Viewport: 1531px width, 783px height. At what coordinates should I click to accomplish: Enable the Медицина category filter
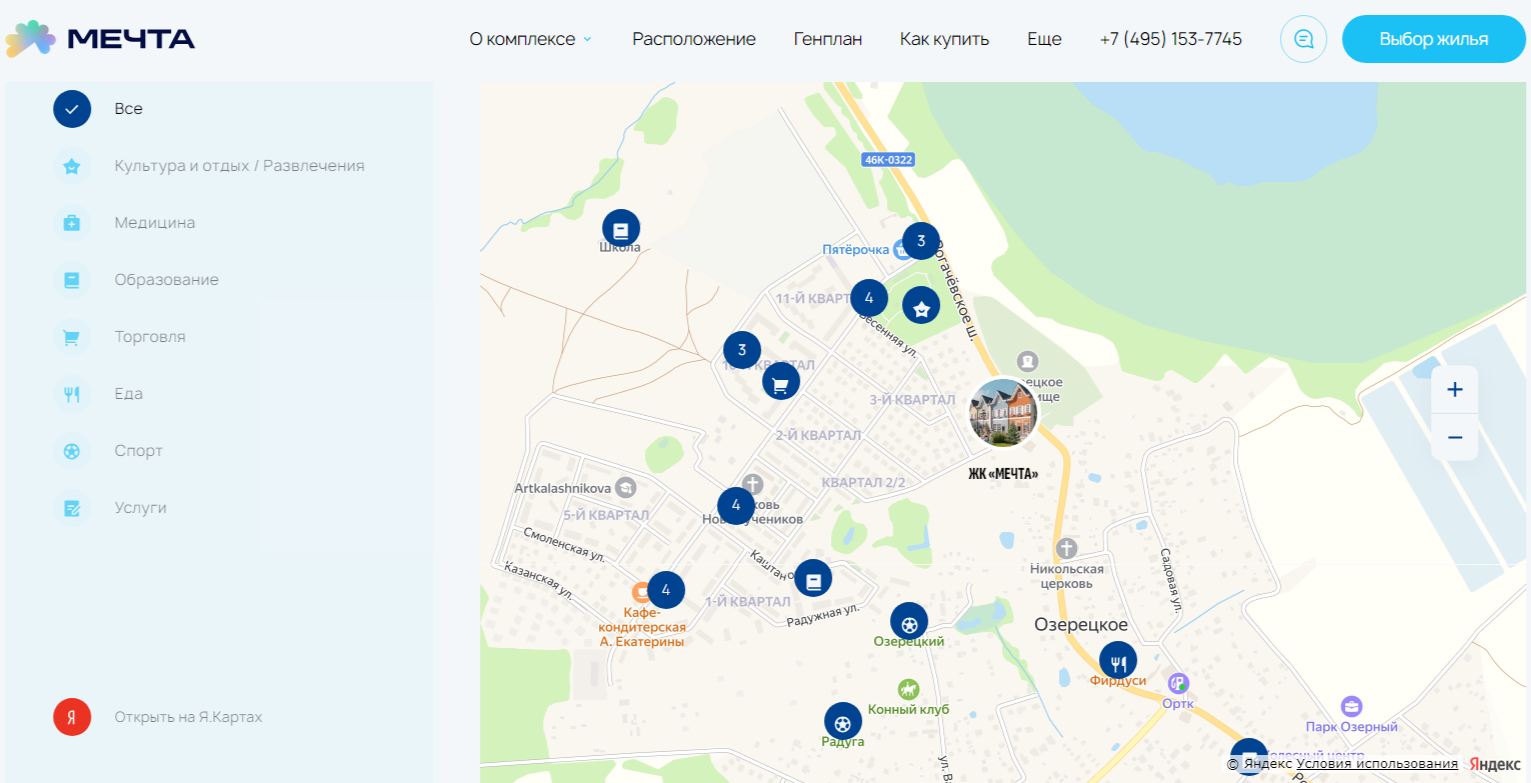pos(72,223)
